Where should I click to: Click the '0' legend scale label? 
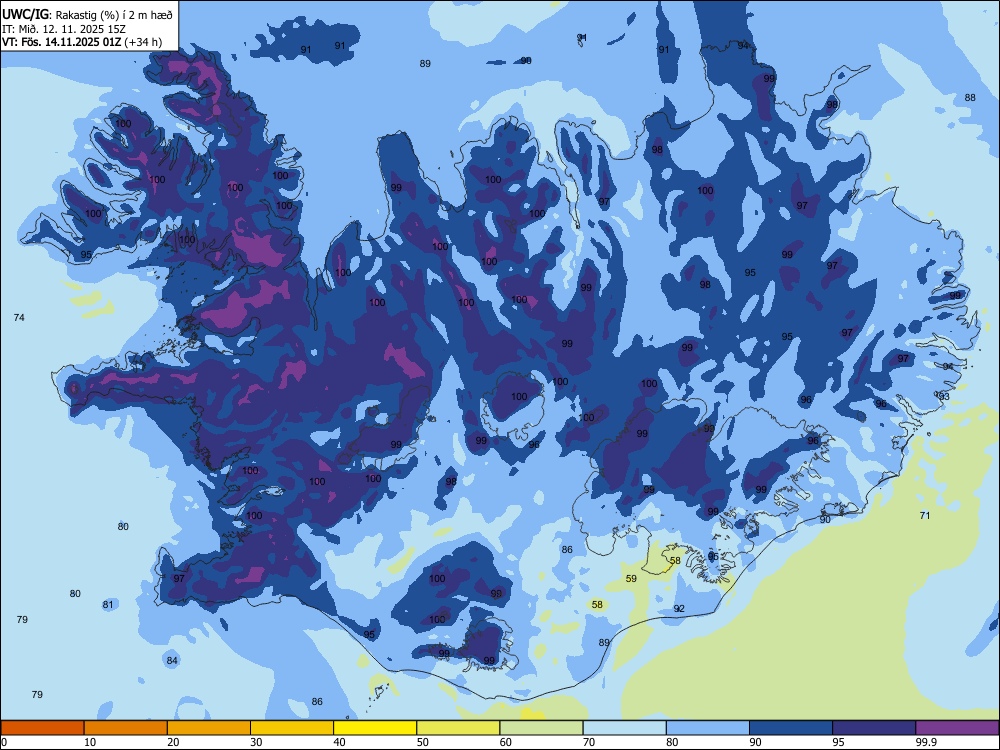pos(4,742)
